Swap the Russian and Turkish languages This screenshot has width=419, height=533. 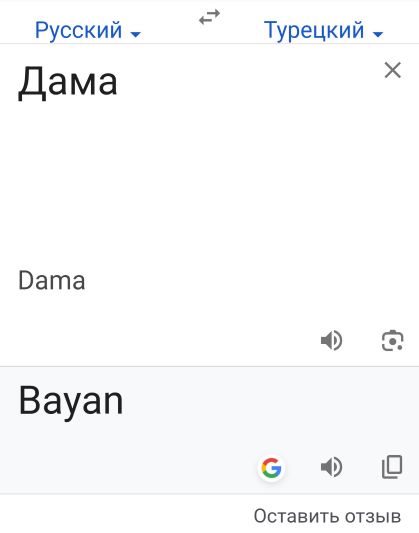209,17
